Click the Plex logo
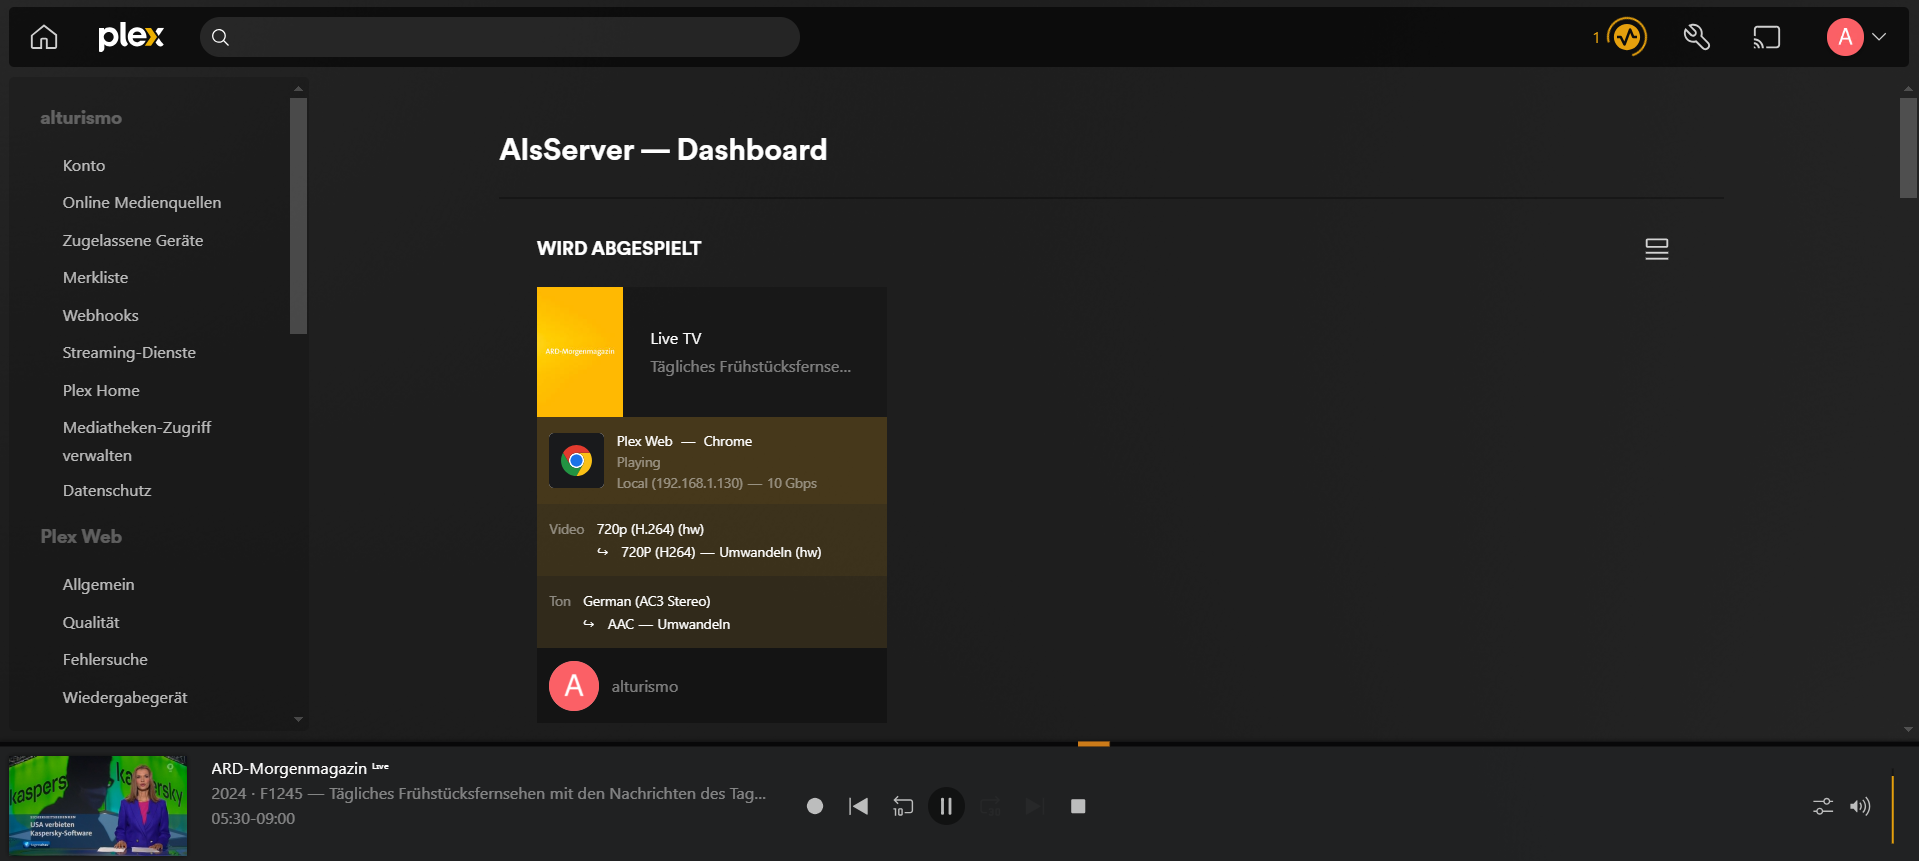 [131, 37]
